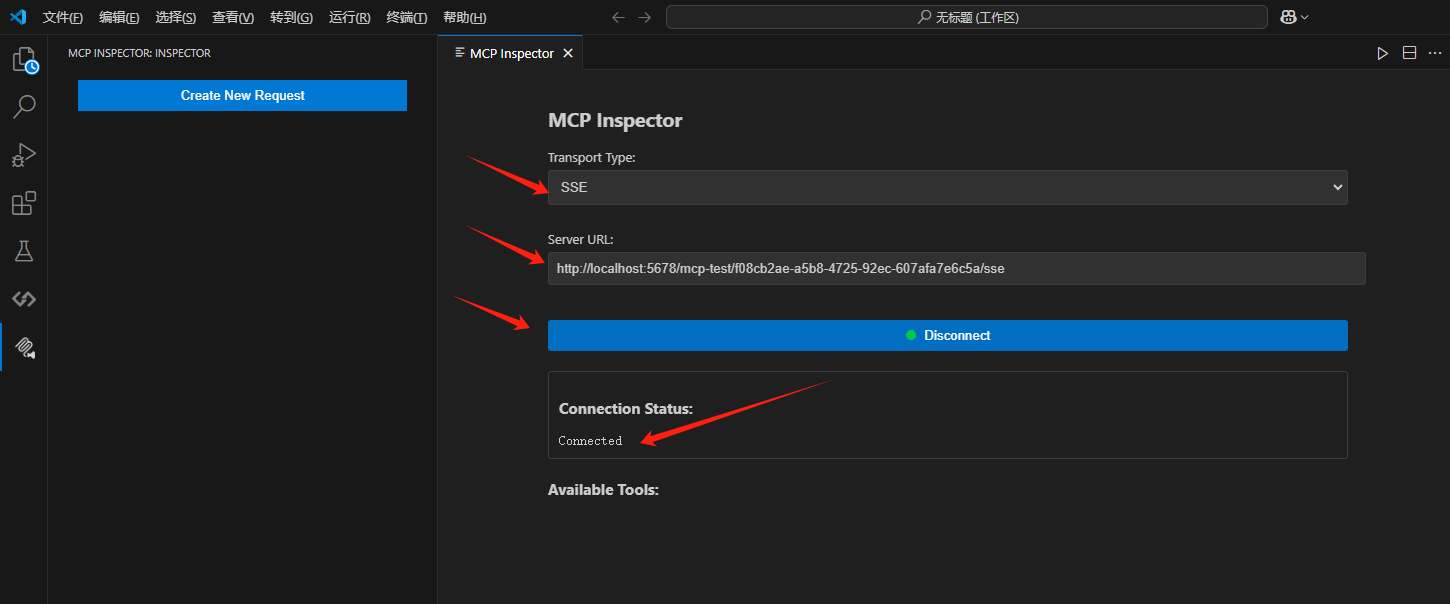The width and height of the screenshot is (1450, 604).
Task: Click the VS Code logo icon
Action: [18, 17]
